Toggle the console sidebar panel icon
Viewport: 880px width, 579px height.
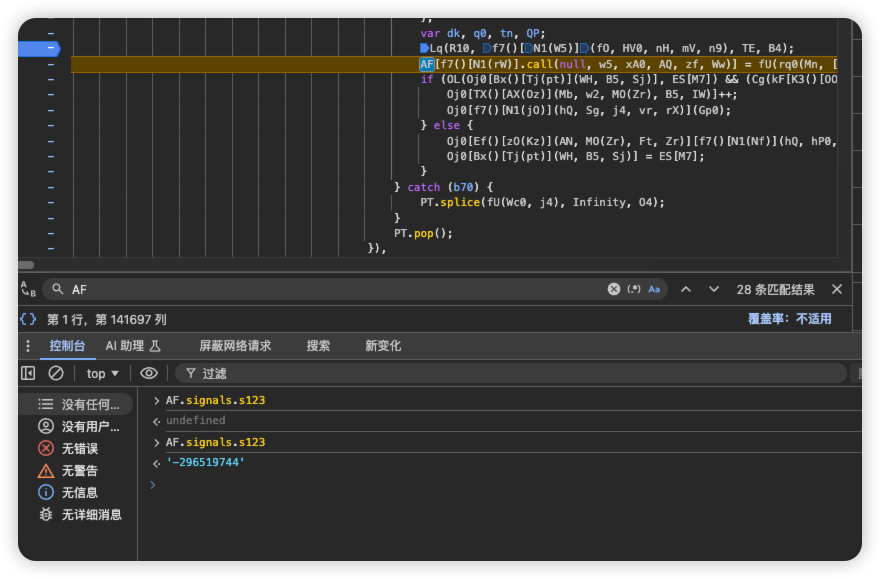(x=28, y=373)
